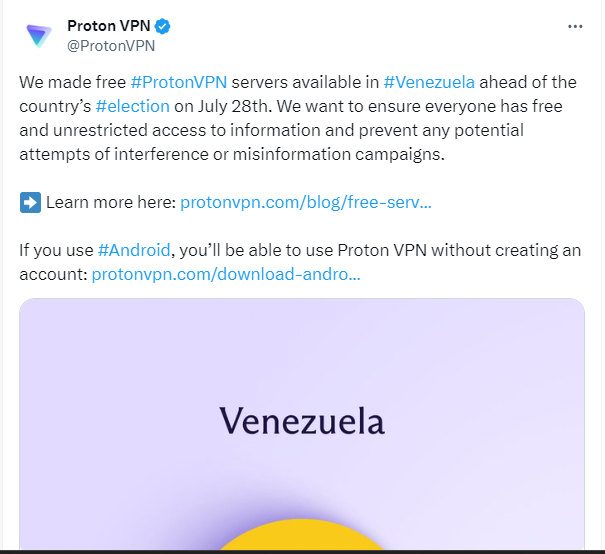The height and width of the screenshot is (554, 605).
Task: Select the #election hashtag
Action: click(133, 106)
